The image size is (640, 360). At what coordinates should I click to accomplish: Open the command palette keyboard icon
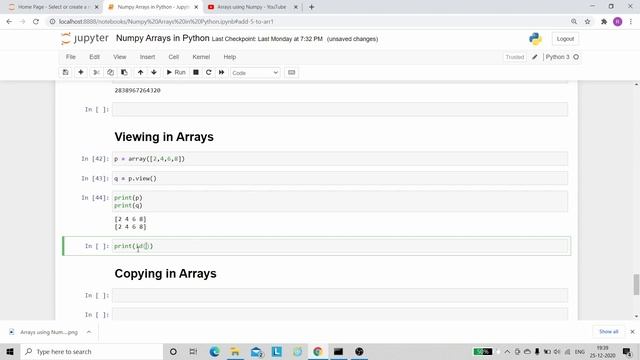(x=291, y=72)
